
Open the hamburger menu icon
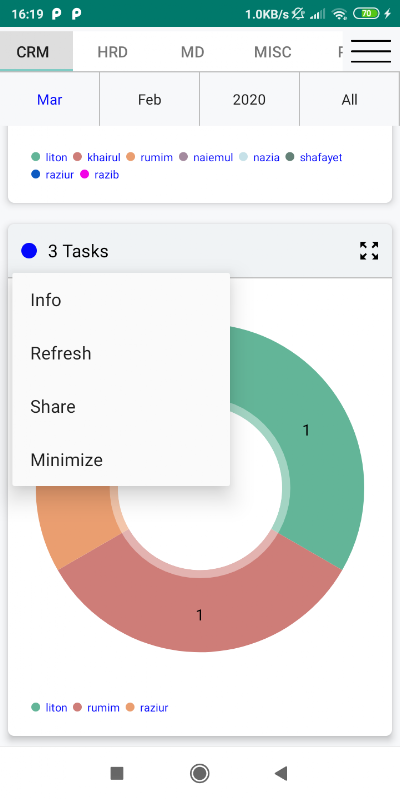tap(371, 51)
